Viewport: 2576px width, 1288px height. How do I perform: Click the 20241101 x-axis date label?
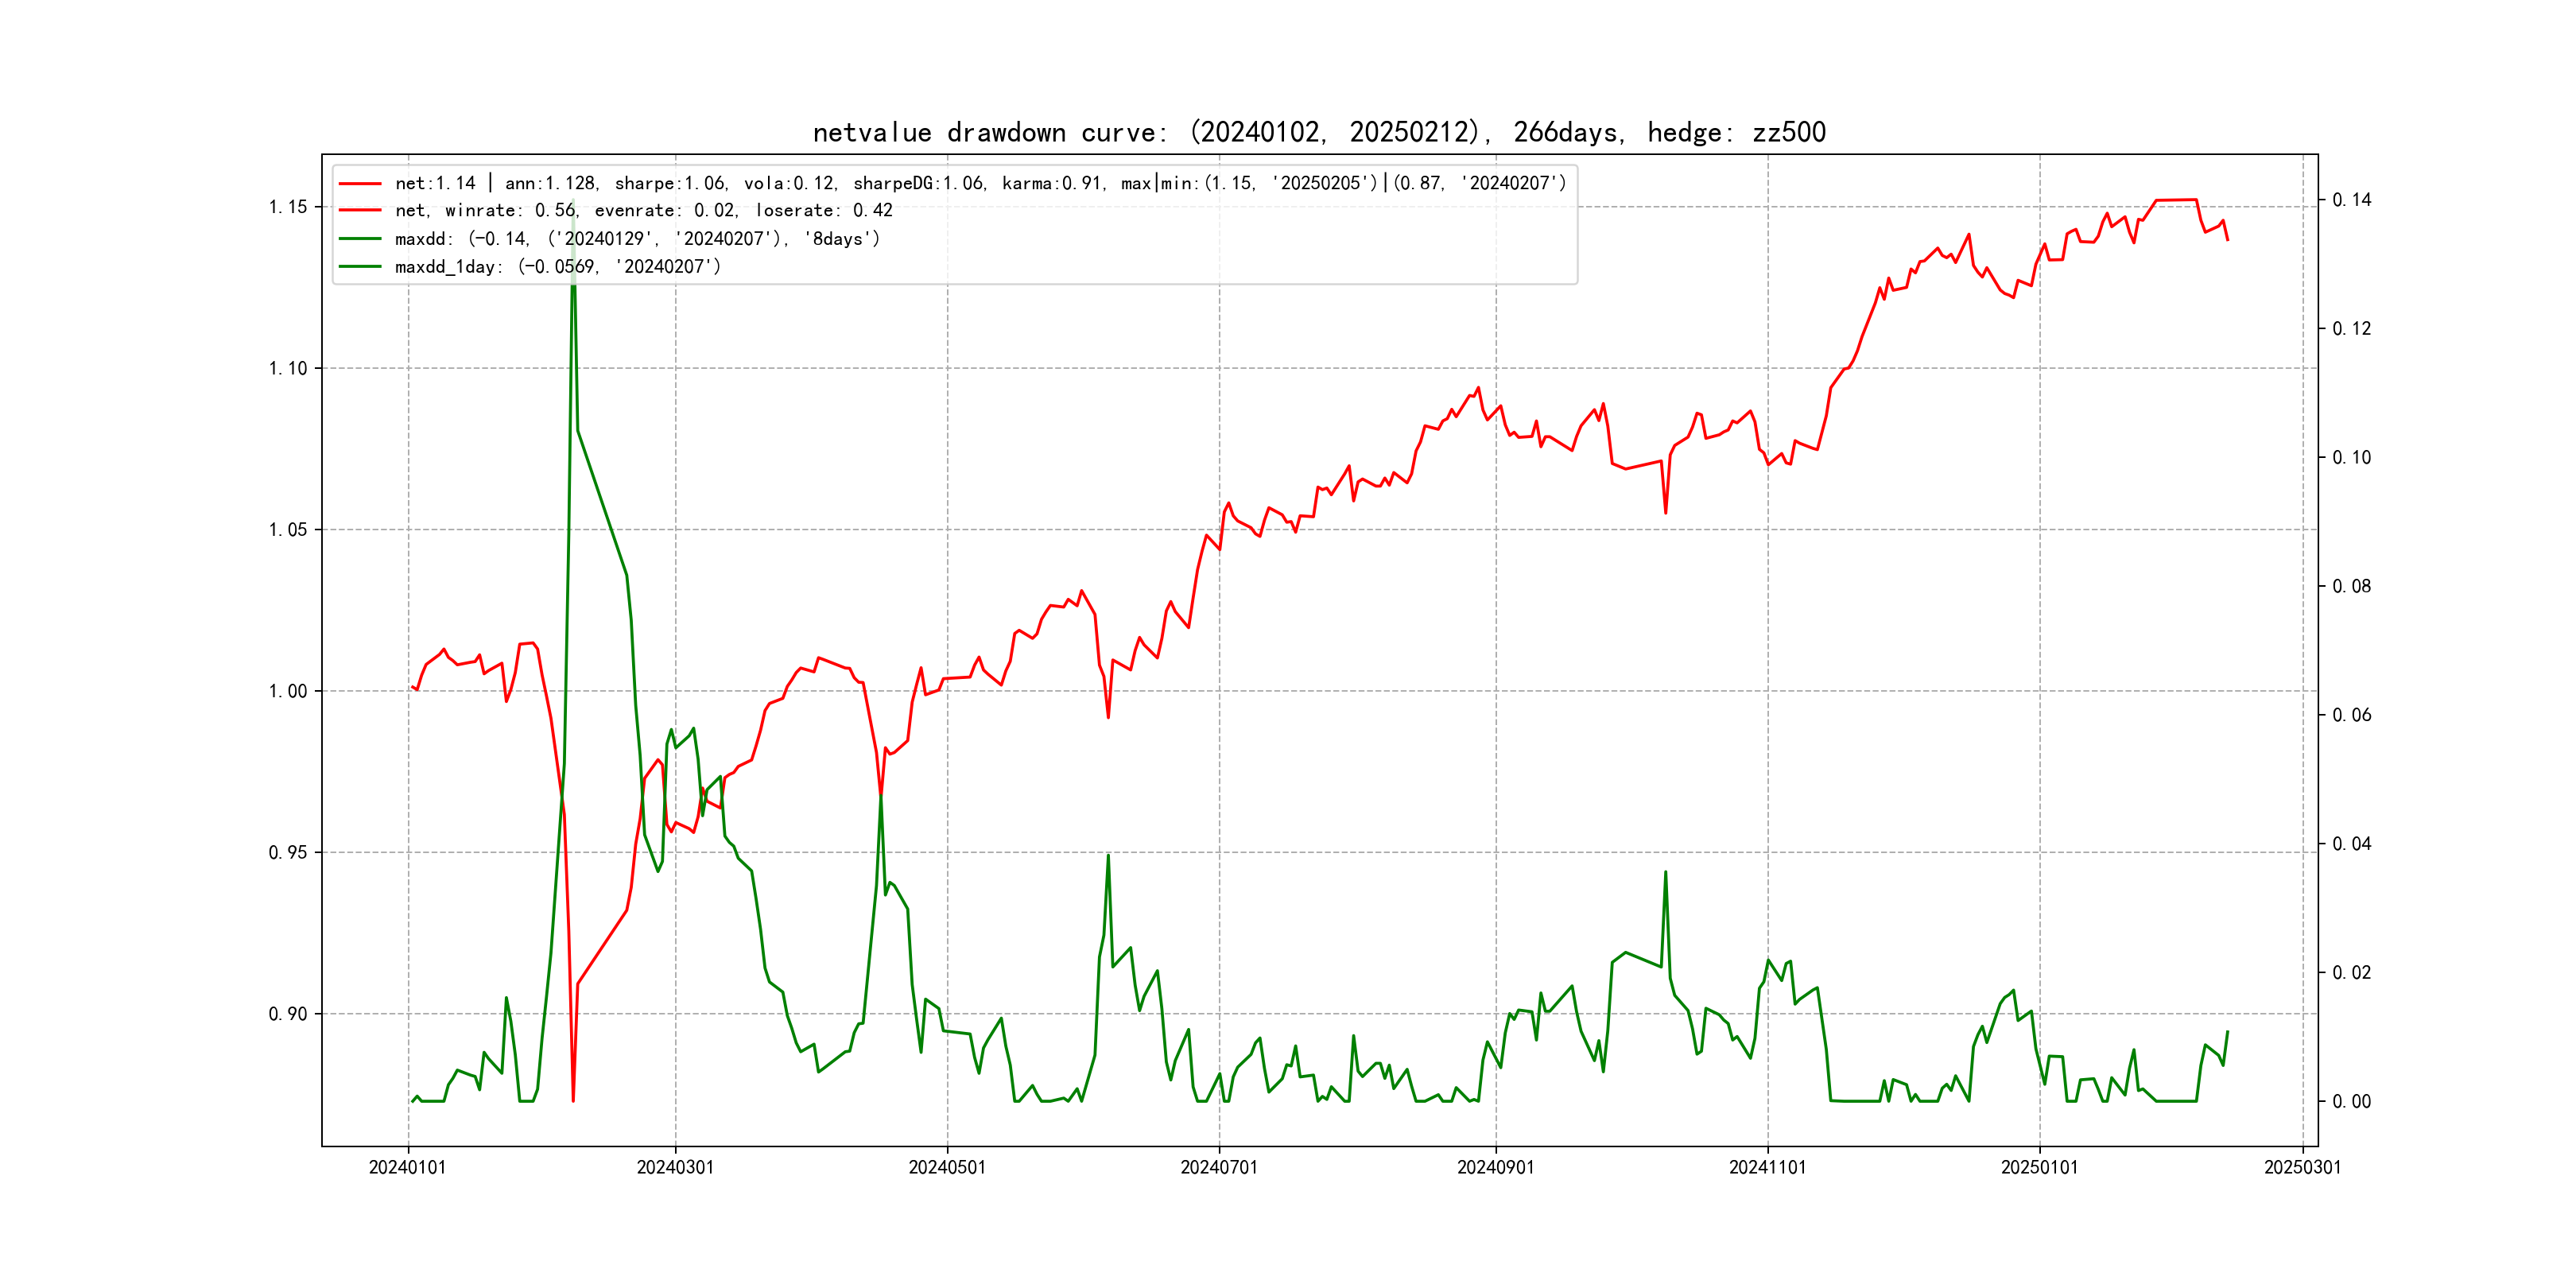1767,1168
